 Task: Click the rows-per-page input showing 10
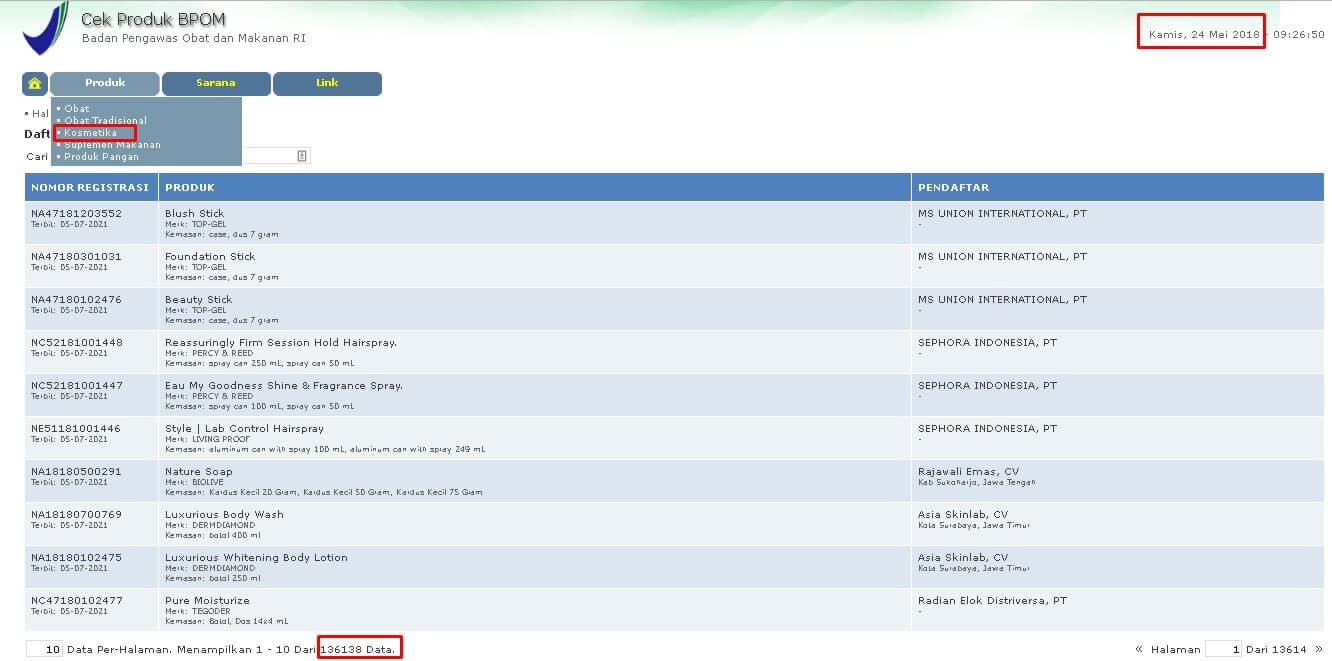(x=45, y=650)
